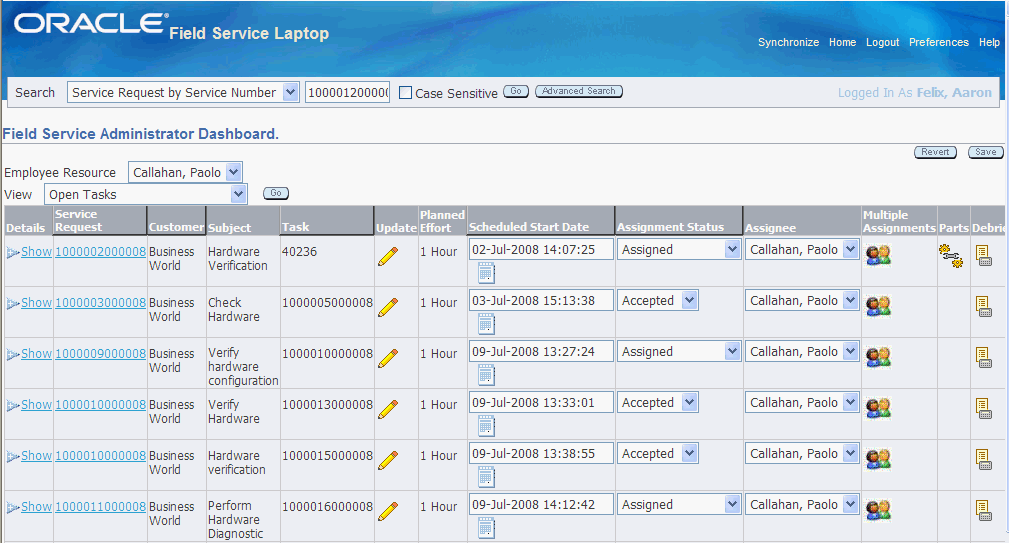The image size is (1009, 543).
Task: Open calendar picker under 09-Jul-2008 13:38:55
Action: point(486,477)
